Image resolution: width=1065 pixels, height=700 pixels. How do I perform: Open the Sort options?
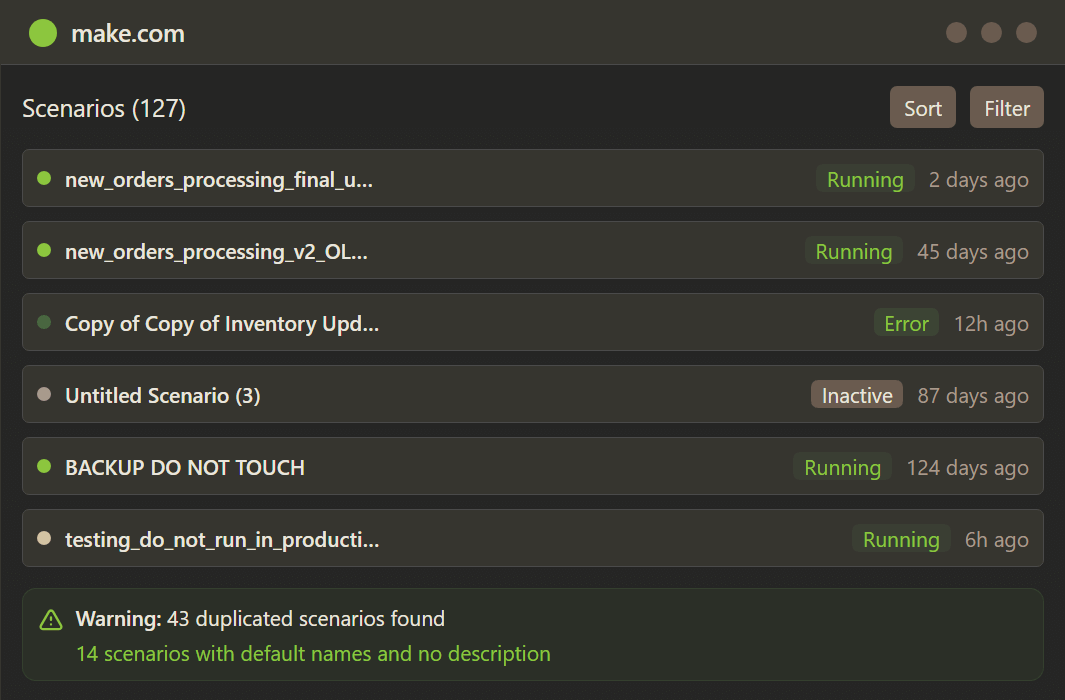click(922, 107)
